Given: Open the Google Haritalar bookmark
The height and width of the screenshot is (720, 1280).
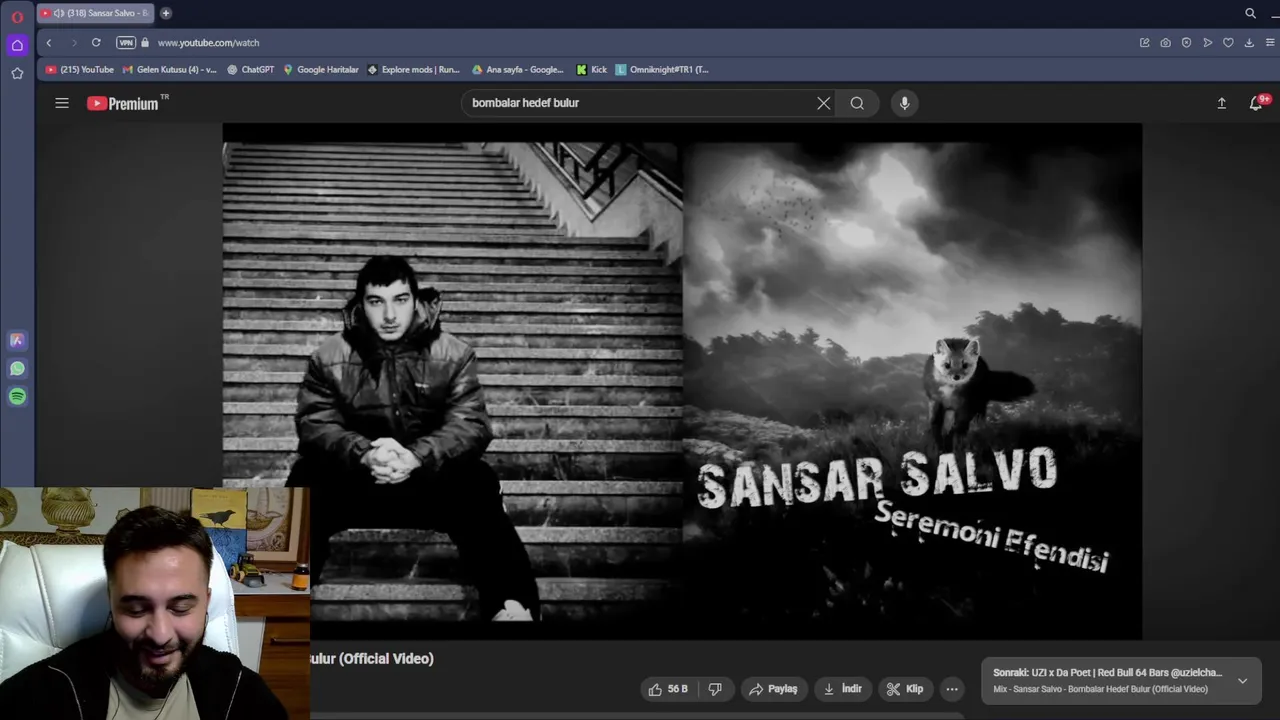Looking at the screenshot, I should (321, 70).
